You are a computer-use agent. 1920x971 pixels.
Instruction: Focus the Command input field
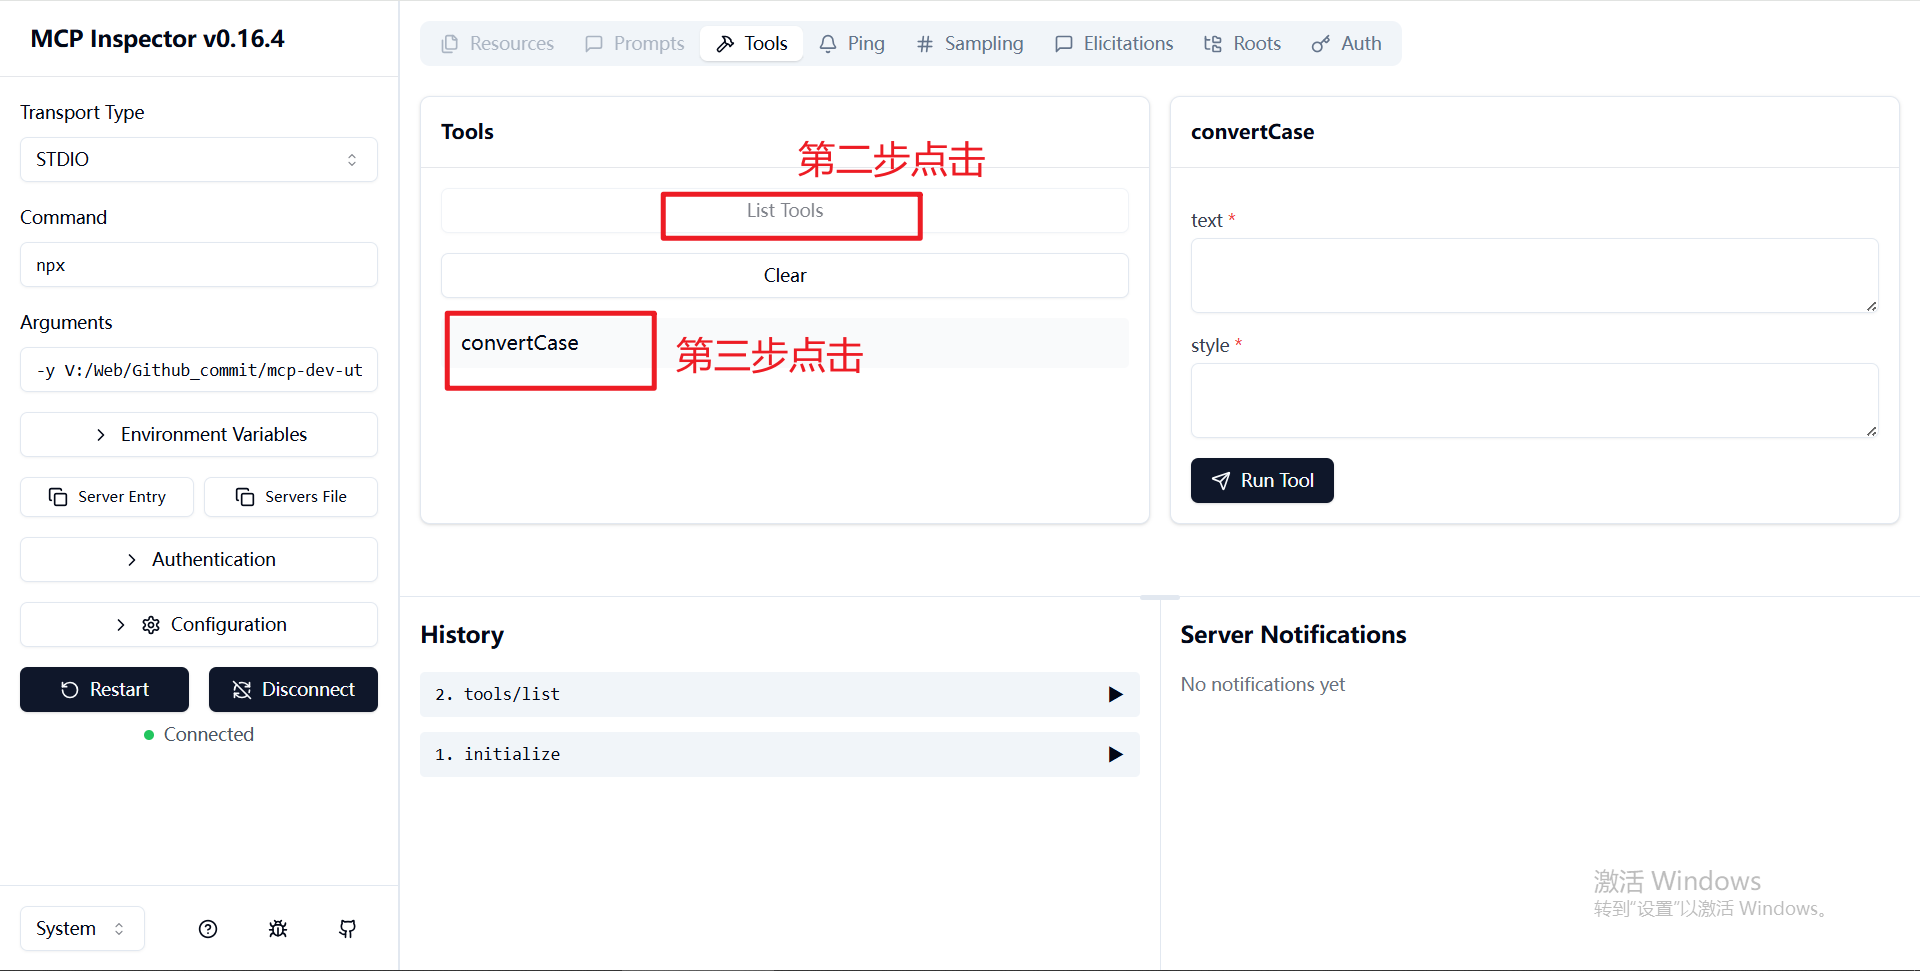pos(199,265)
